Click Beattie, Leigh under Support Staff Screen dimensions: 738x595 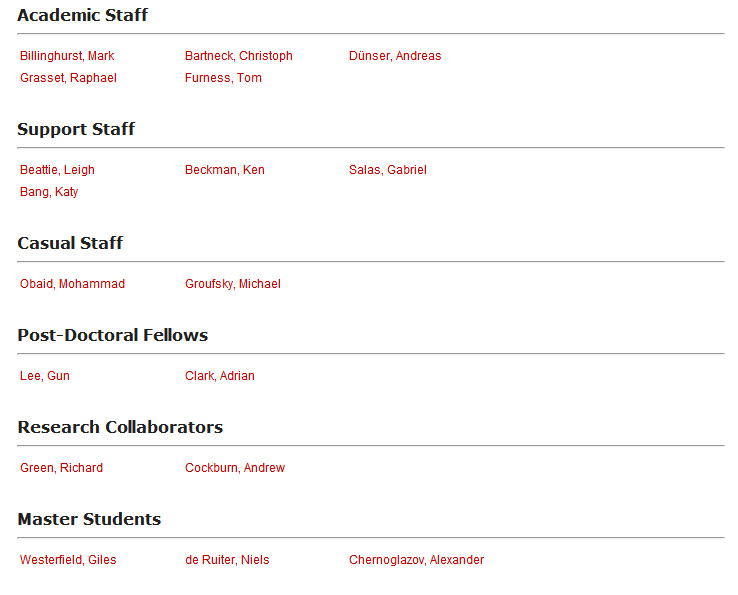57,170
